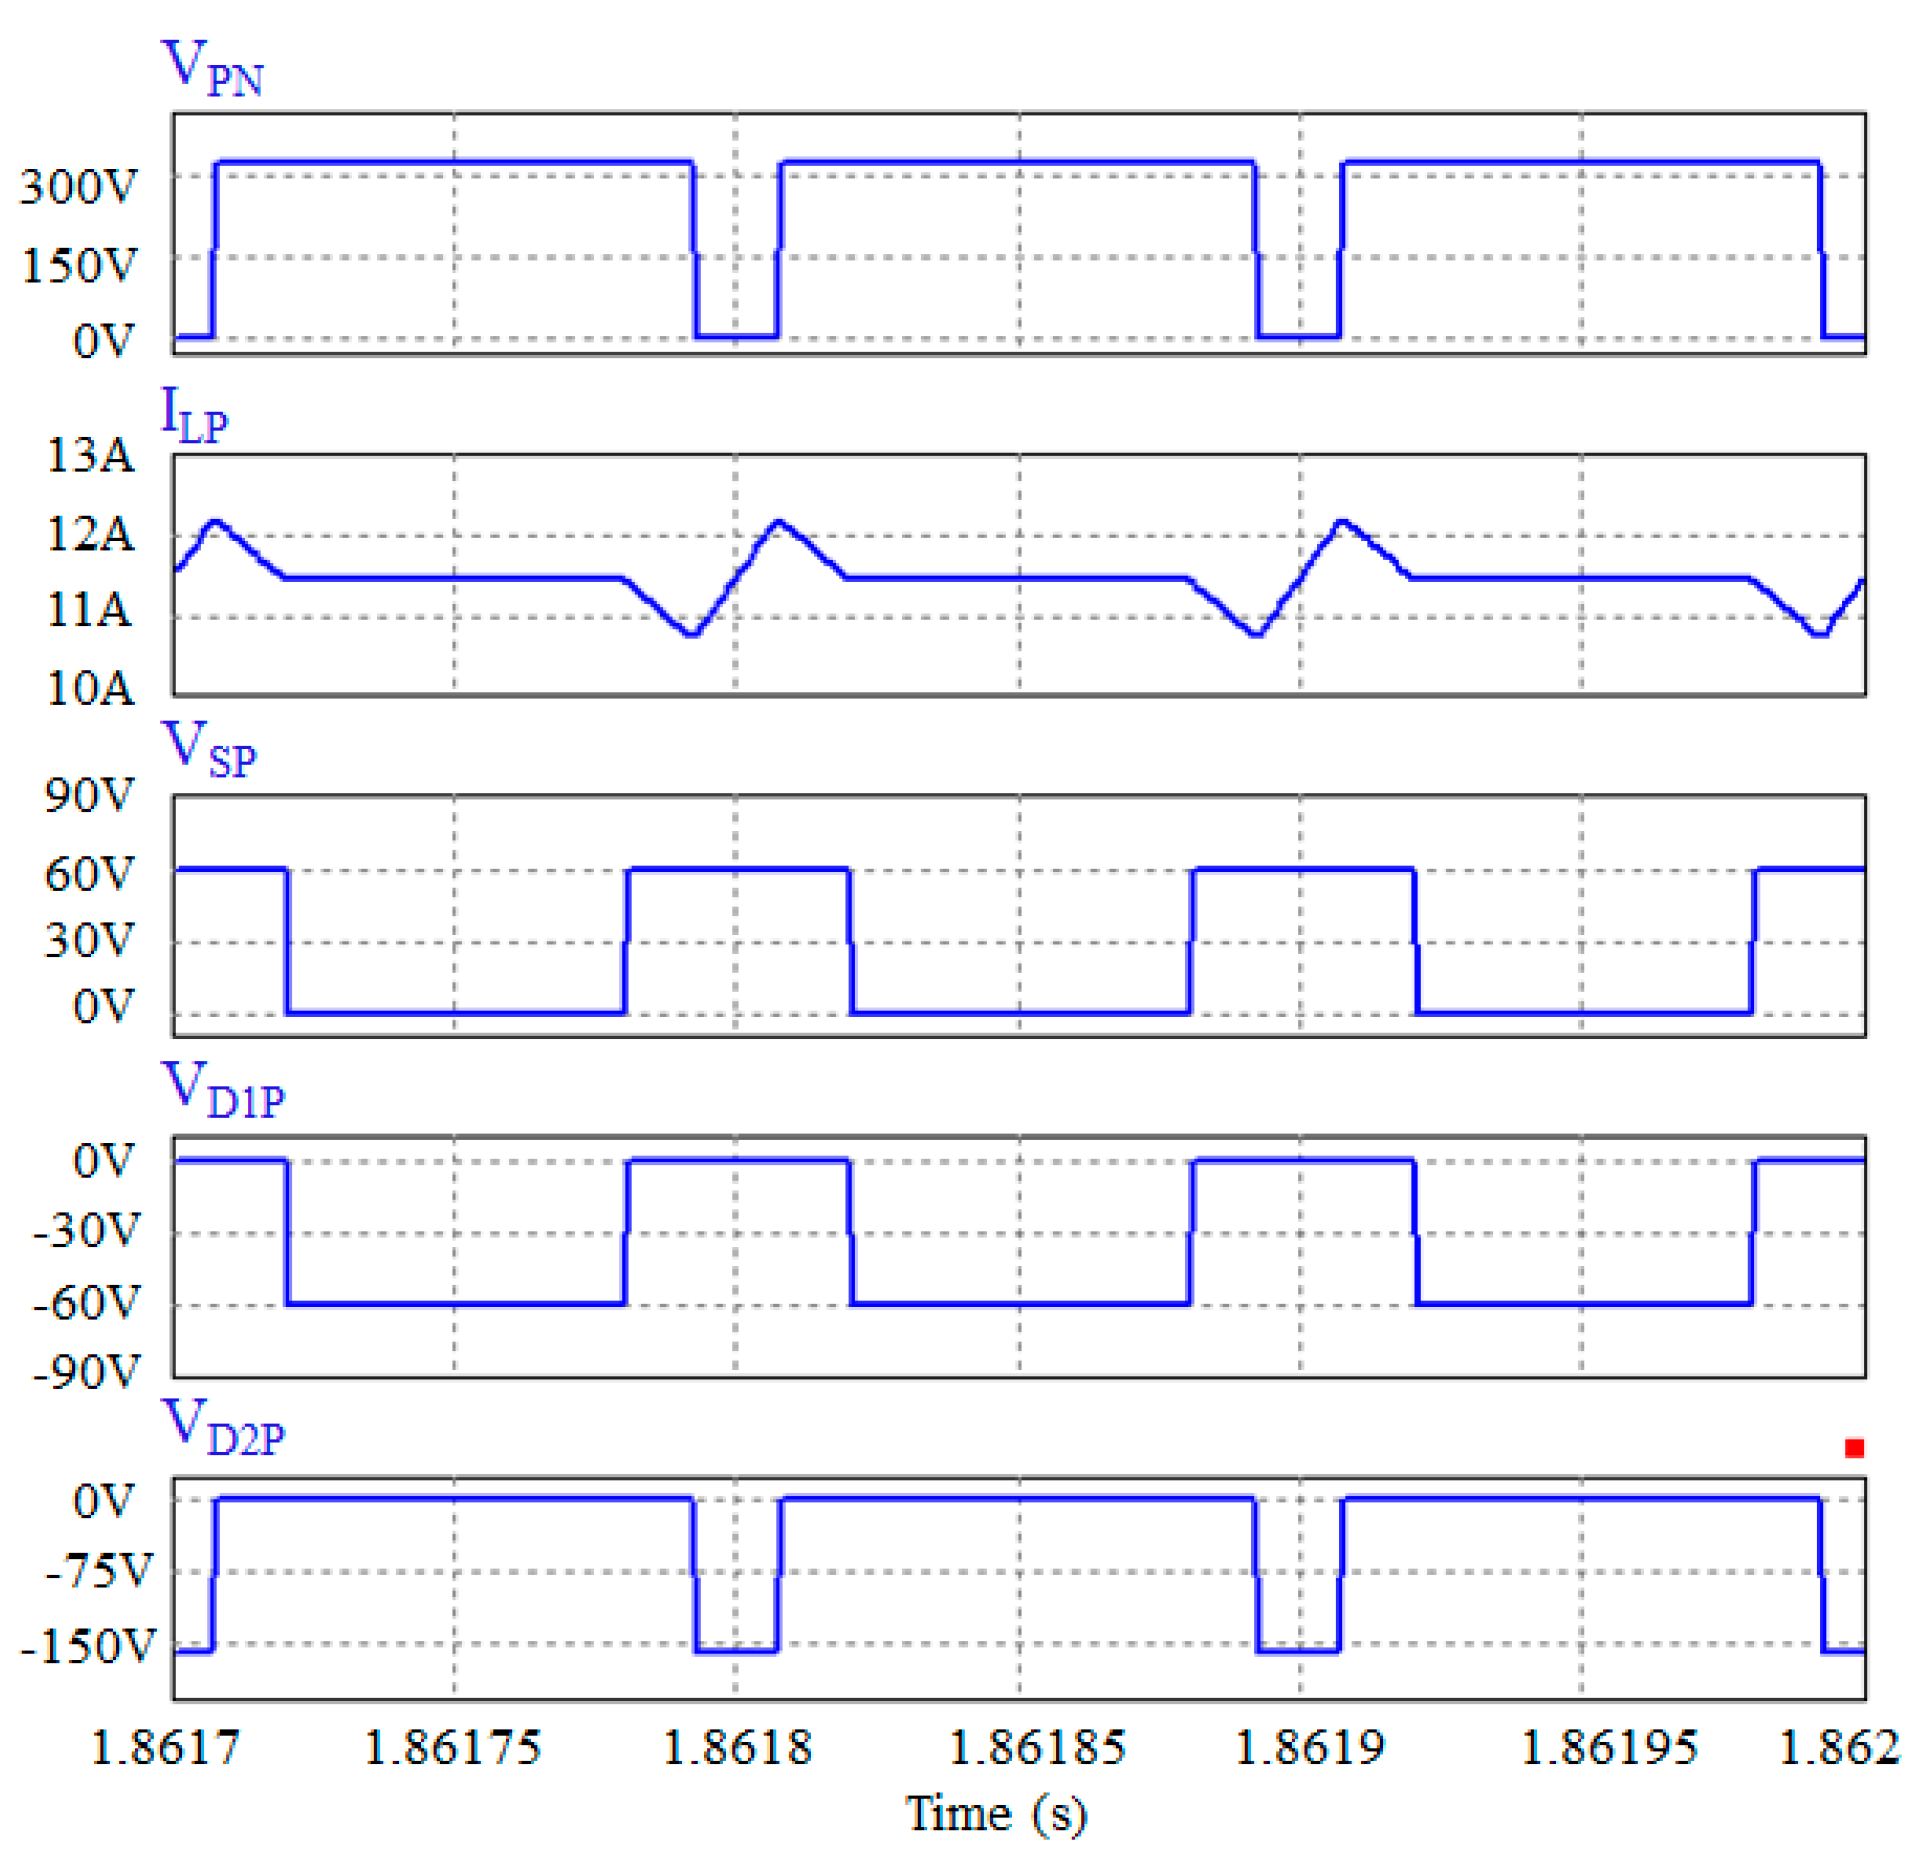
Task: Select the VD1P waveform label
Action: (223, 1089)
